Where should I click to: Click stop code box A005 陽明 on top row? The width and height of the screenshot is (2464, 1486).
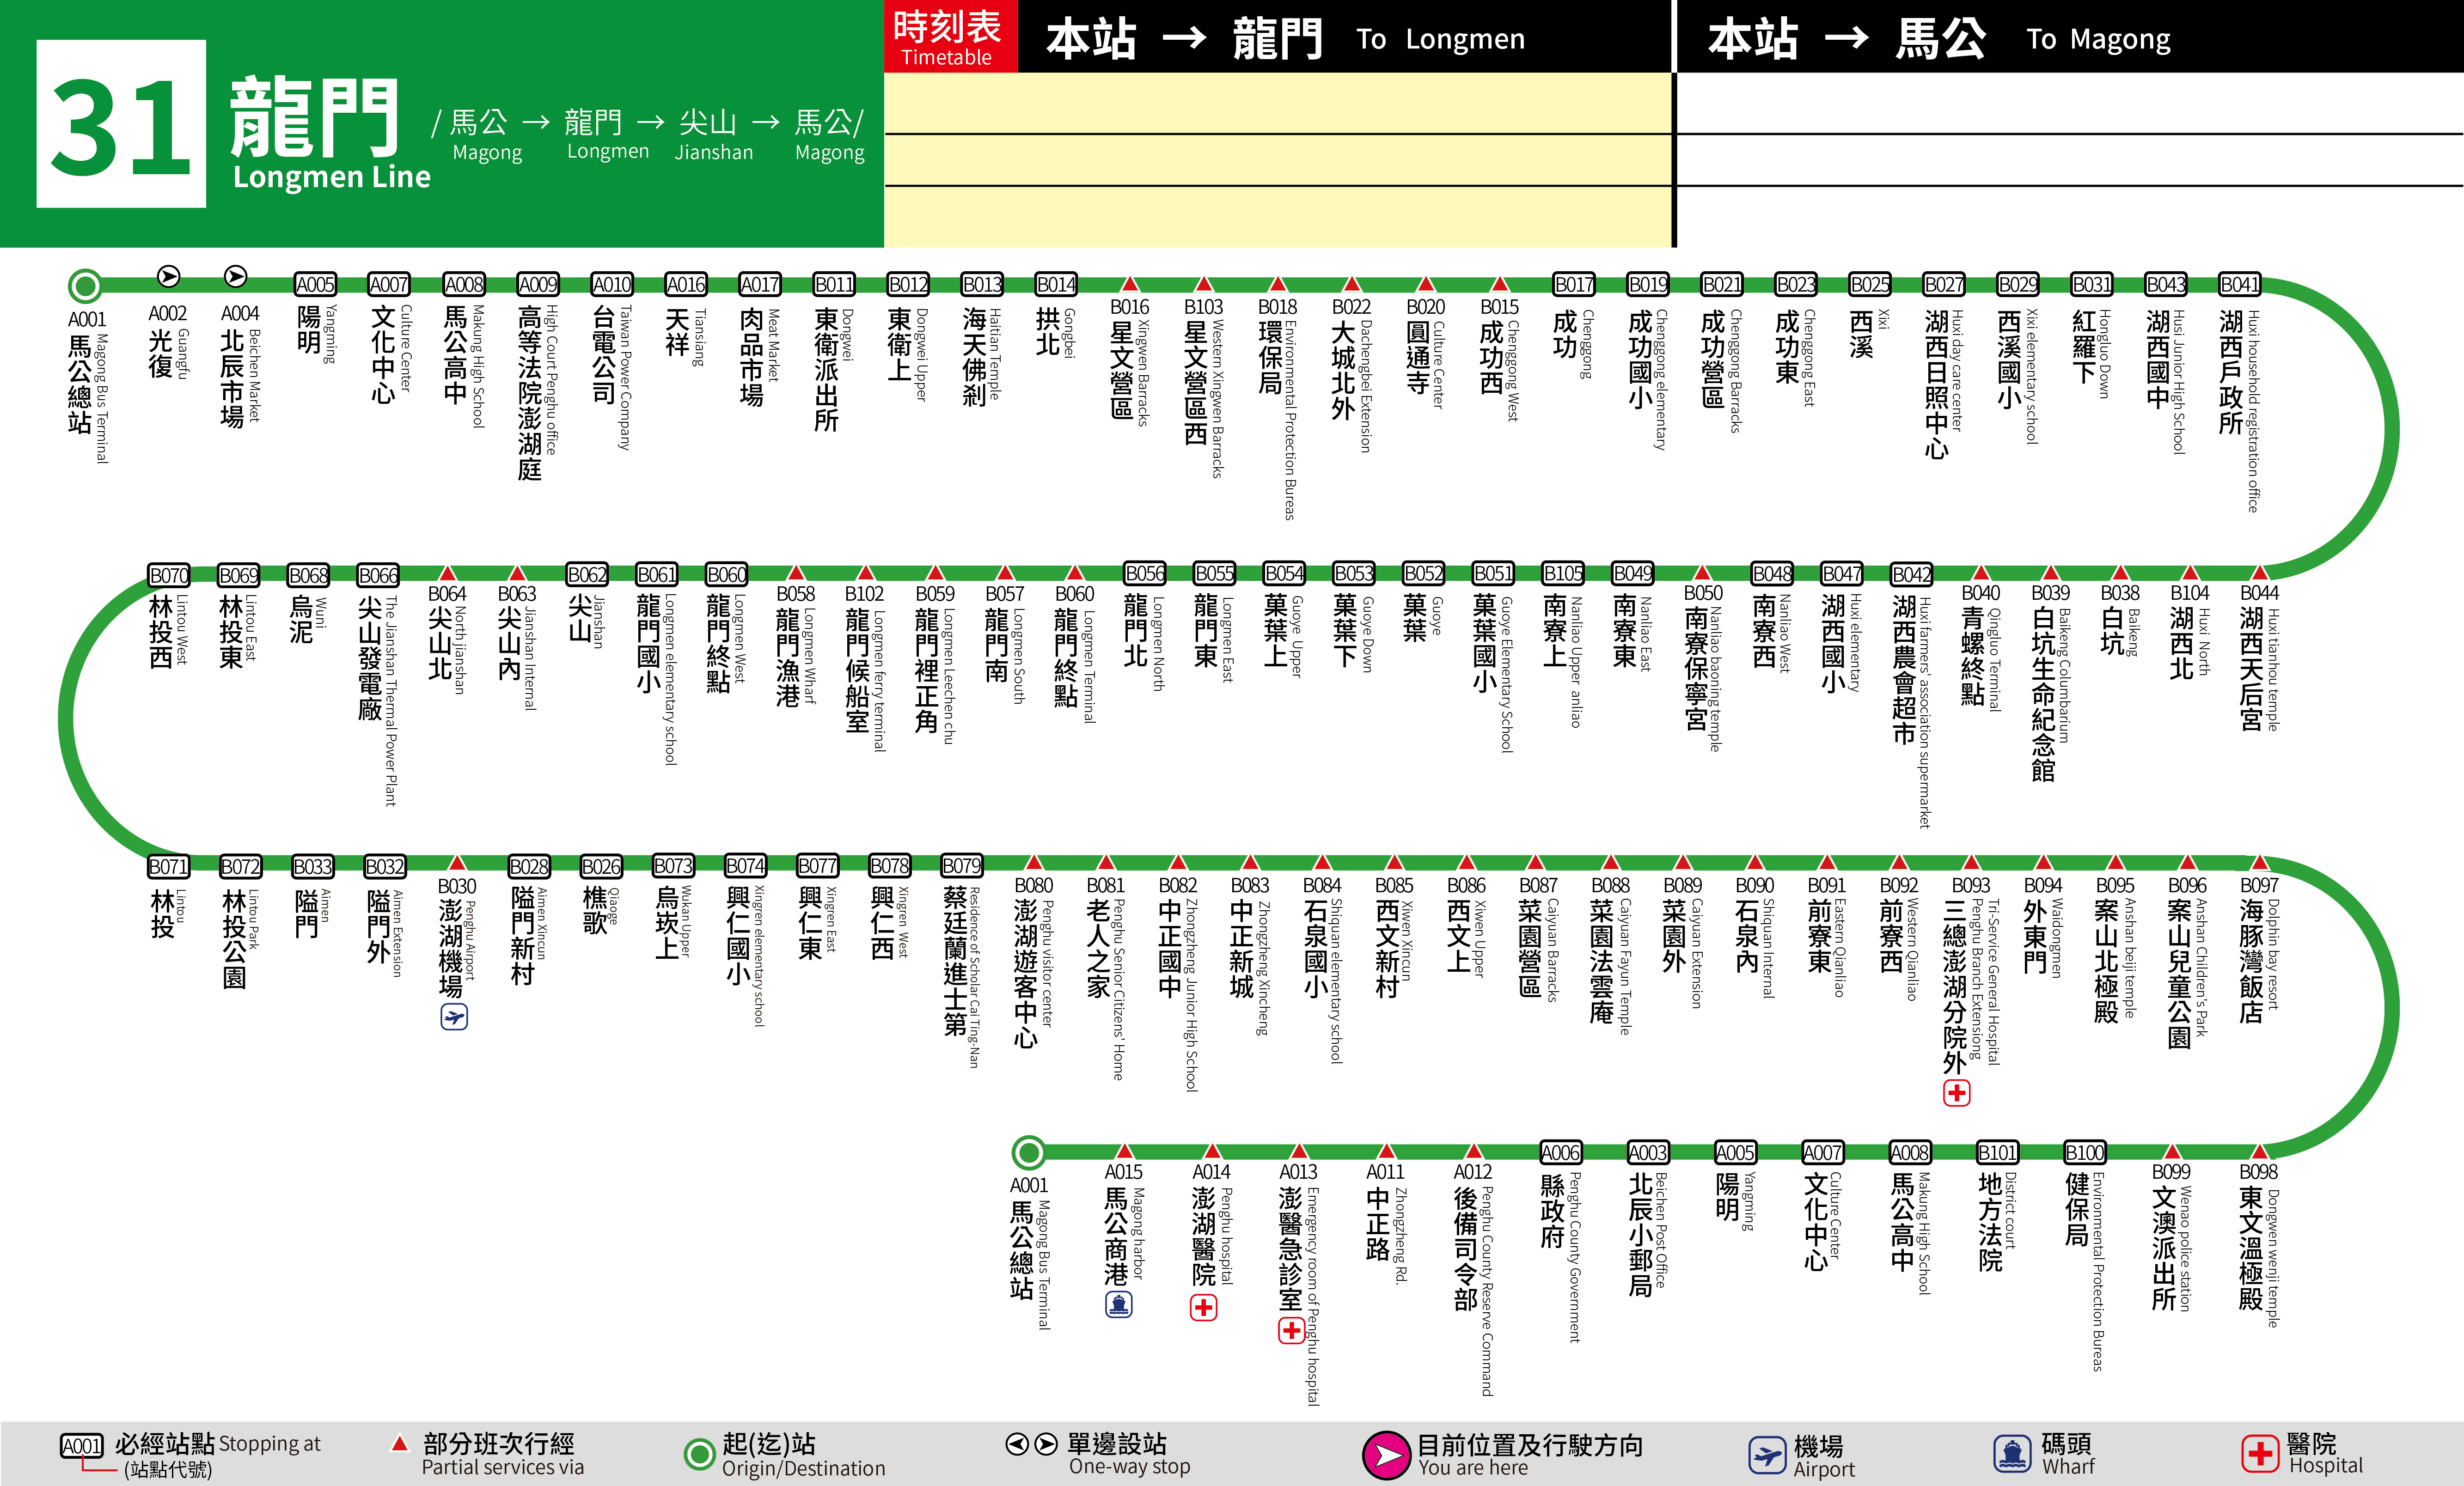315,285
